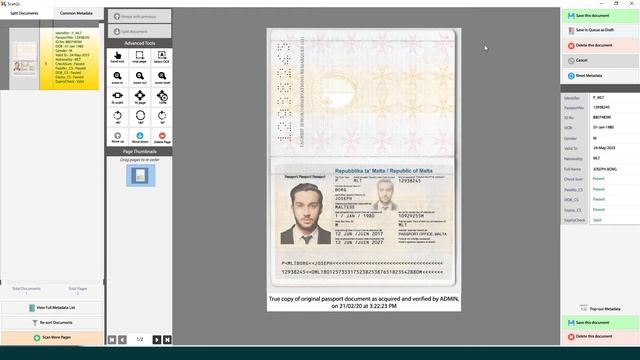Click the Zoom reset tool

[162, 77]
